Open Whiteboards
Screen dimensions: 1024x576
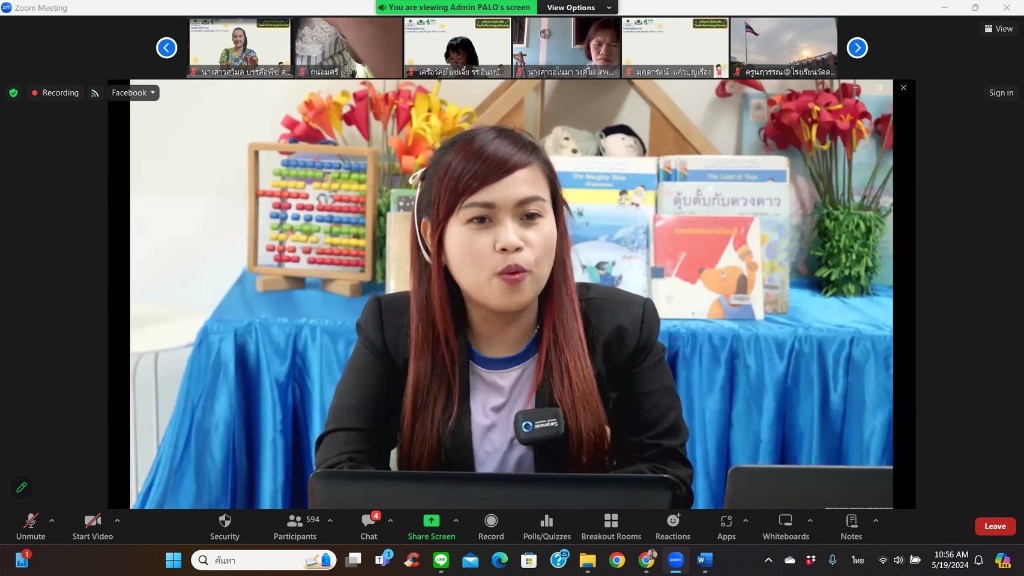tap(786, 526)
